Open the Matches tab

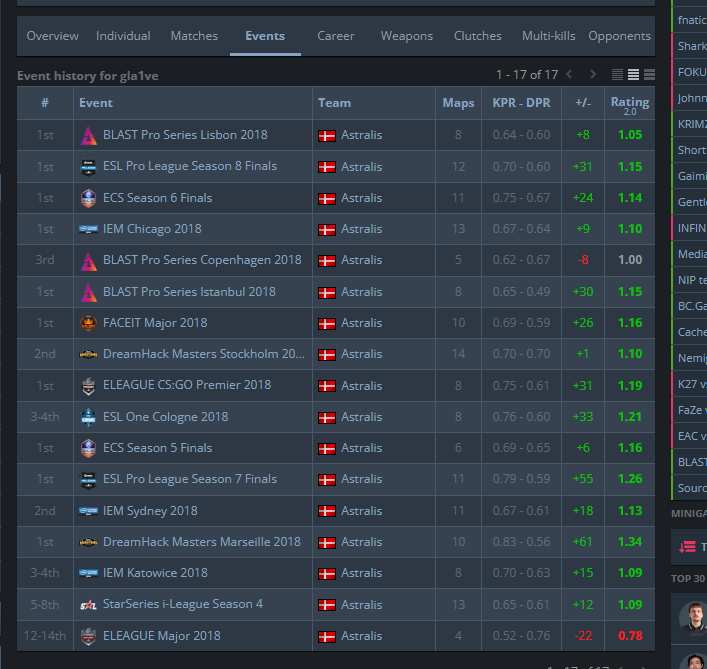coord(194,36)
